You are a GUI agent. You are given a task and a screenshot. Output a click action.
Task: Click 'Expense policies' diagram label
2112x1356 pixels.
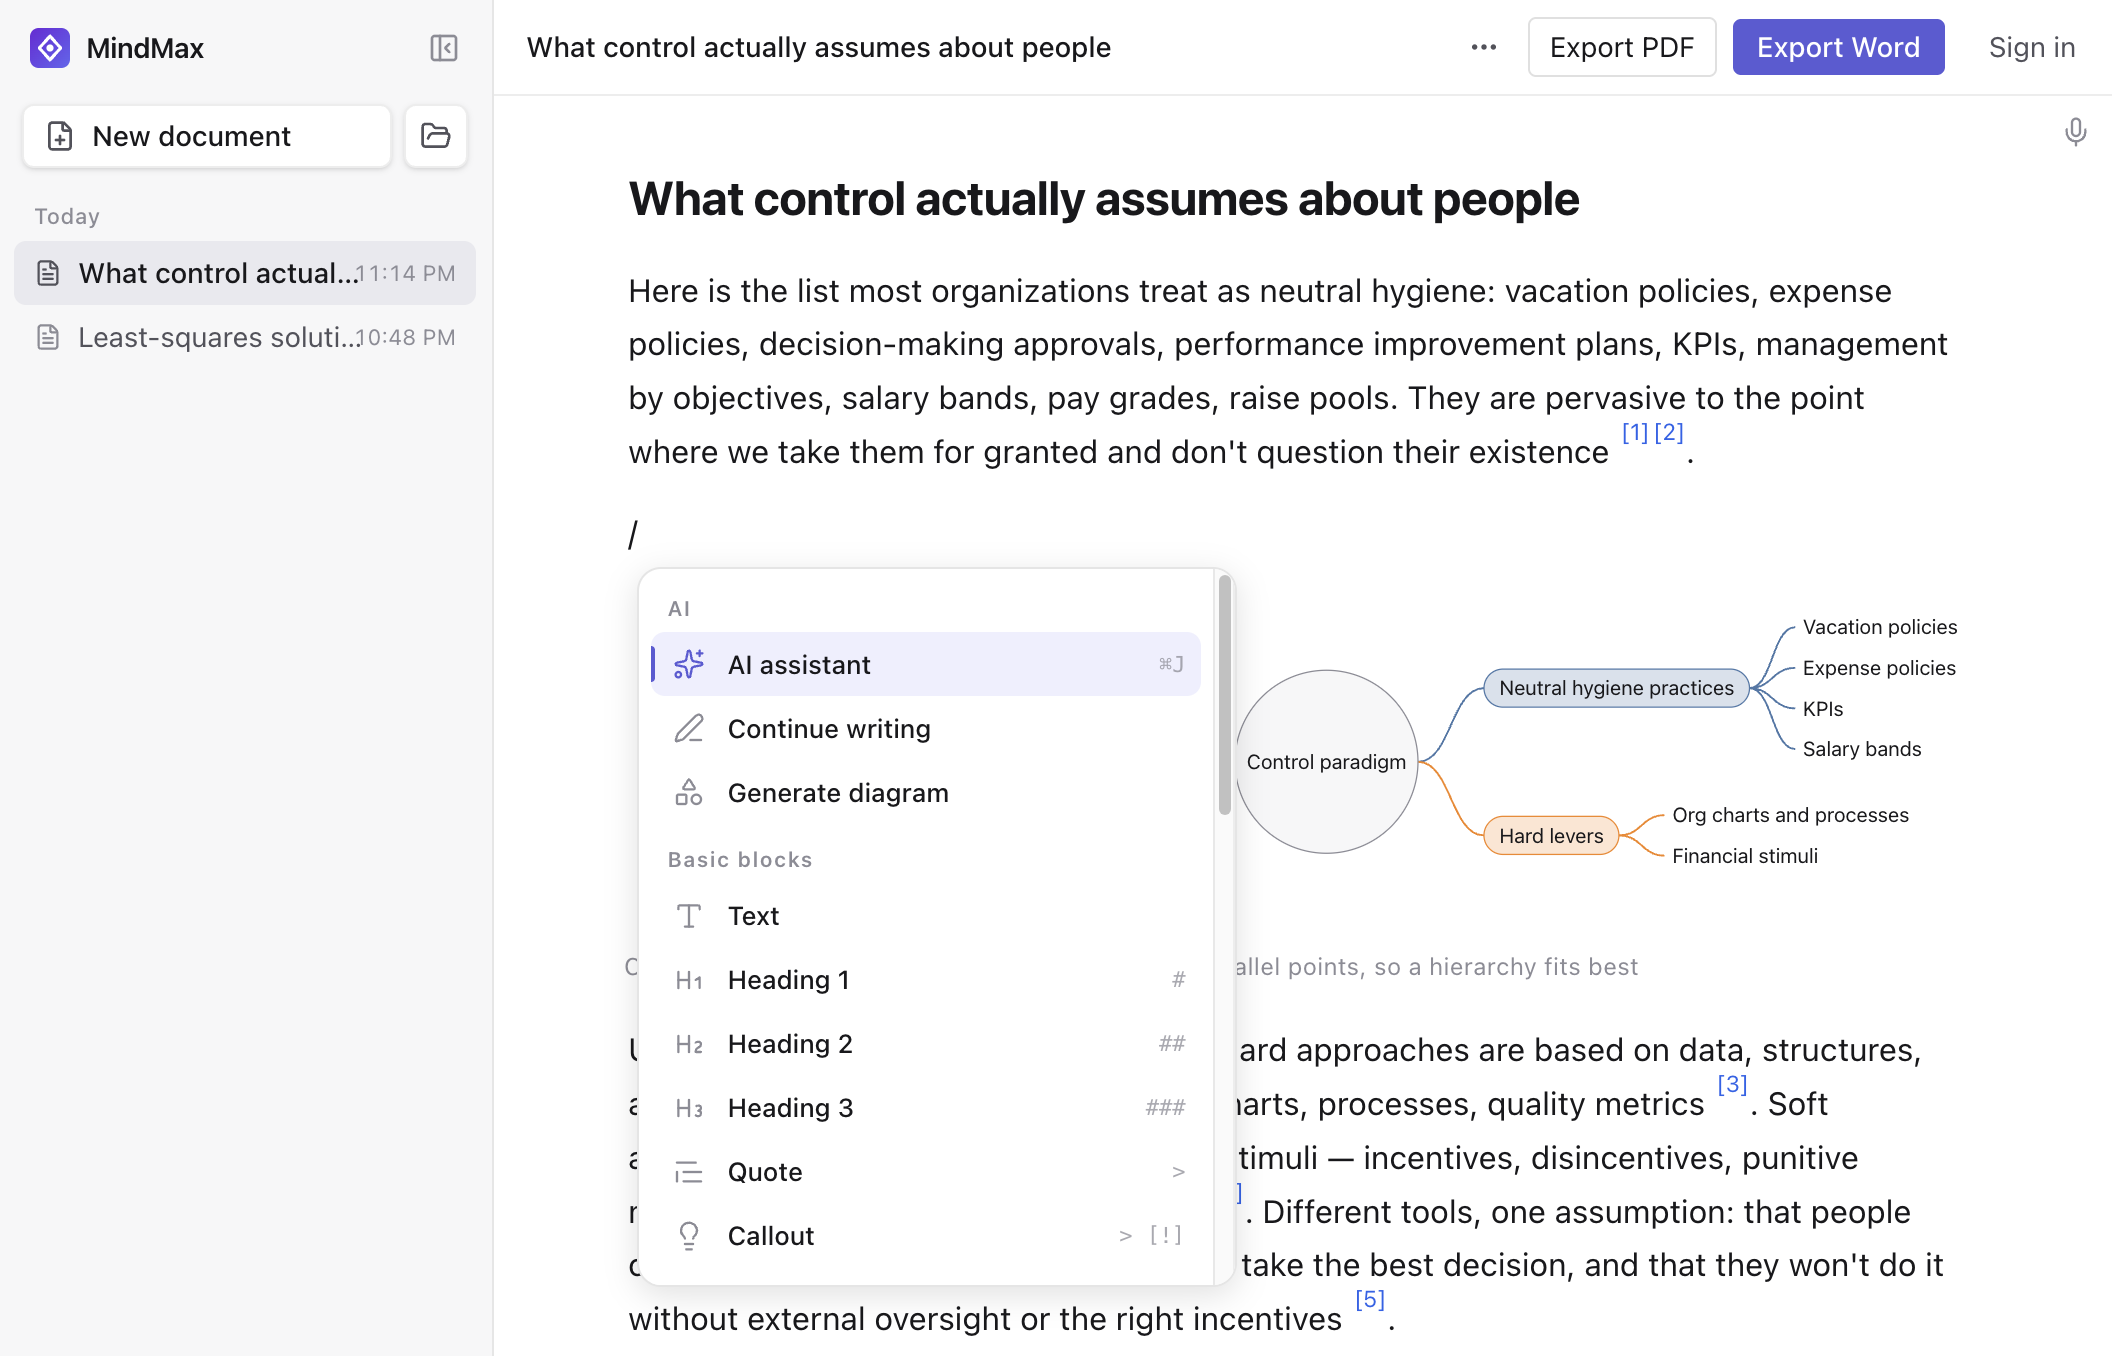pos(1879,668)
